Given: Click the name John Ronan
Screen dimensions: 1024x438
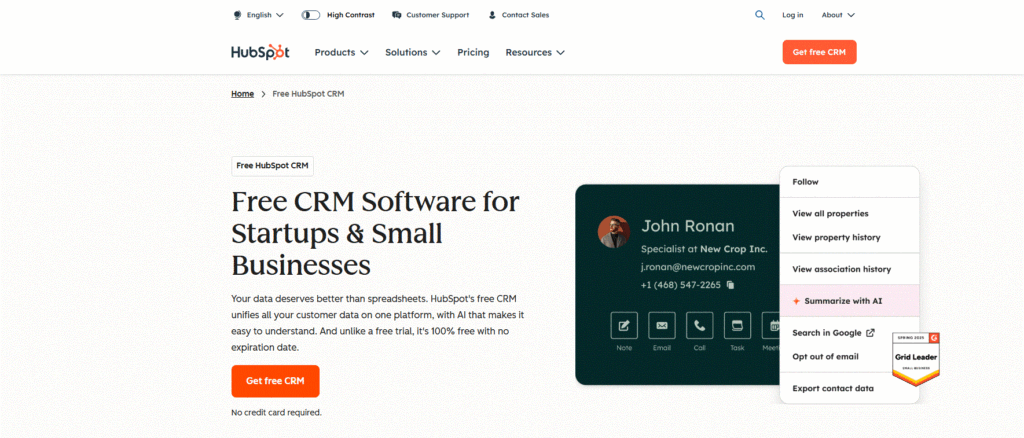Looking at the screenshot, I should 688,227.
